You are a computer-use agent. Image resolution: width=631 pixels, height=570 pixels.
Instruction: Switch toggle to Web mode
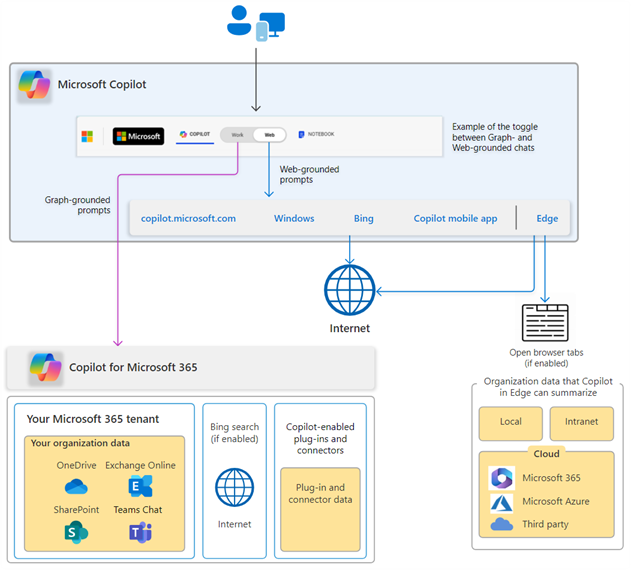point(270,135)
